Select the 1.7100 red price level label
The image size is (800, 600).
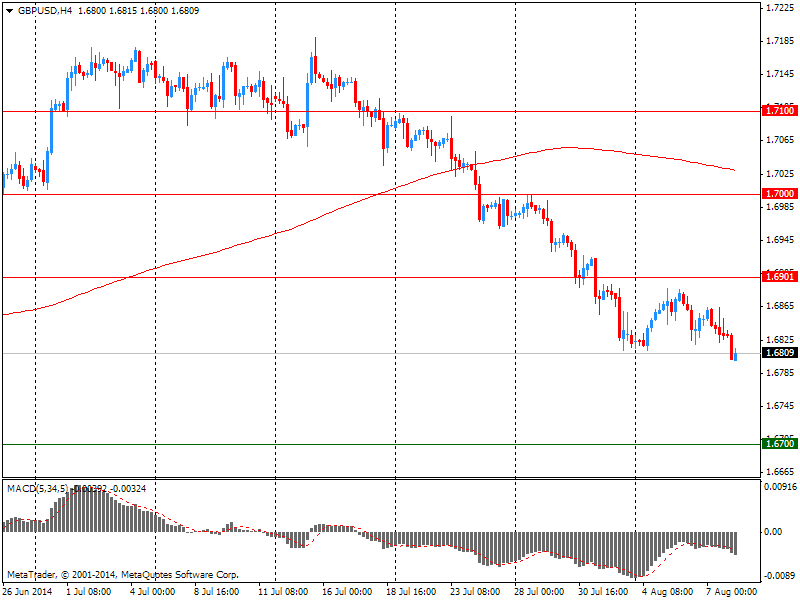(x=780, y=111)
